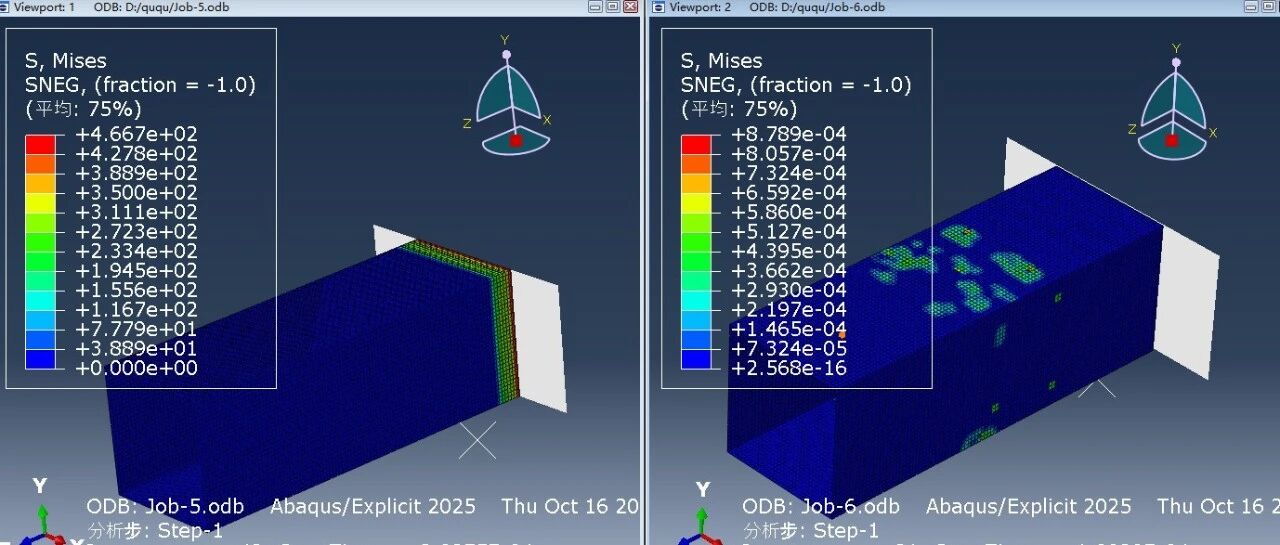Click legend value +2.930e-04
The image size is (1280, 545).
[x=790, y=290]
